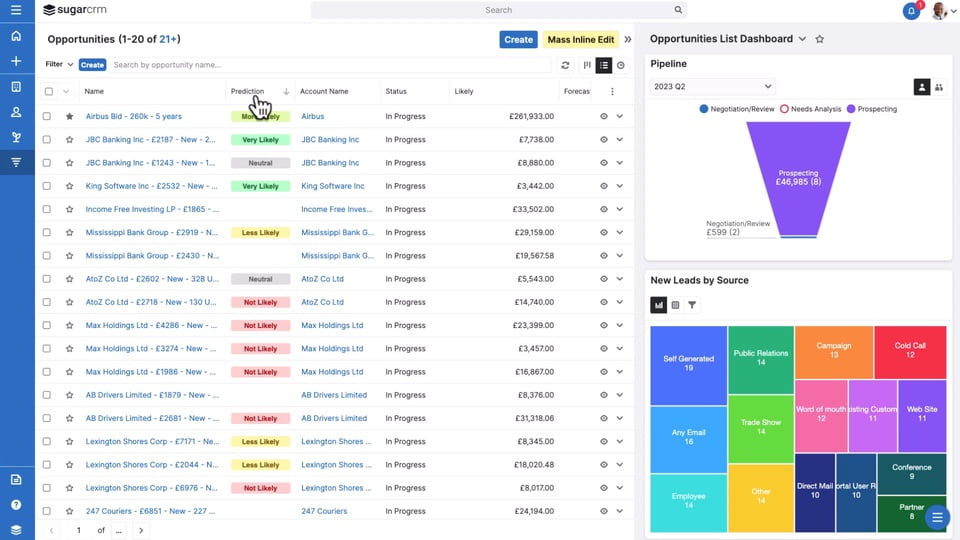This screenshot has width=960, height=540.
Task: Favorite the Opportunities List Dashboard star
Action: [x=819, y=39]
